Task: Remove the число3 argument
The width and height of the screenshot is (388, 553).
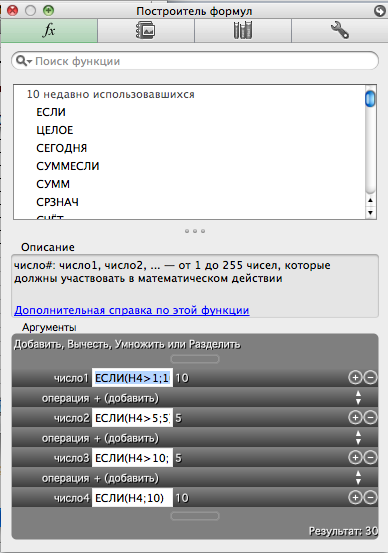Action: (370, 458)
